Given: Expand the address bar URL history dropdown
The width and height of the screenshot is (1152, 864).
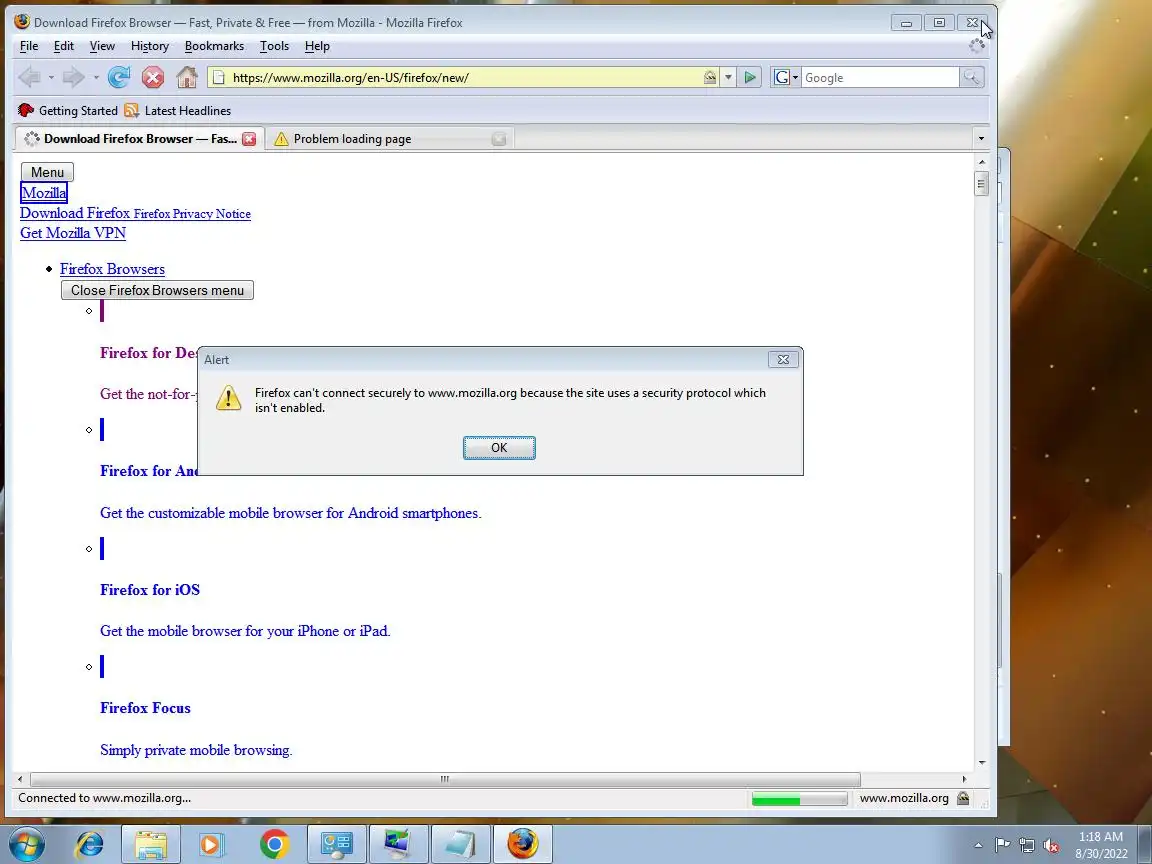Looking at the screenshot, I should [x=728, y=77].
